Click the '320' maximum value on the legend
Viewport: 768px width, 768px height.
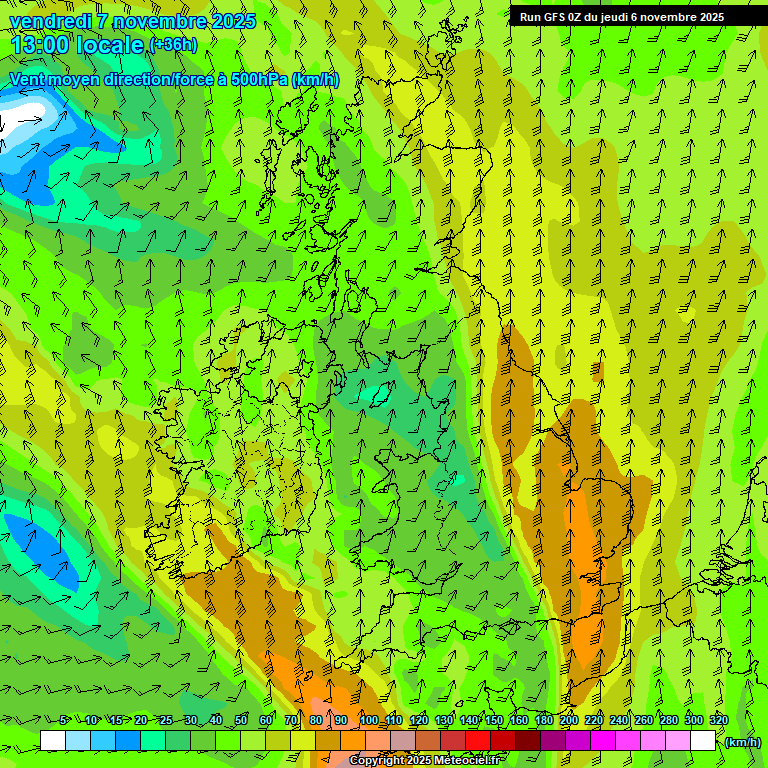(718, 720)
